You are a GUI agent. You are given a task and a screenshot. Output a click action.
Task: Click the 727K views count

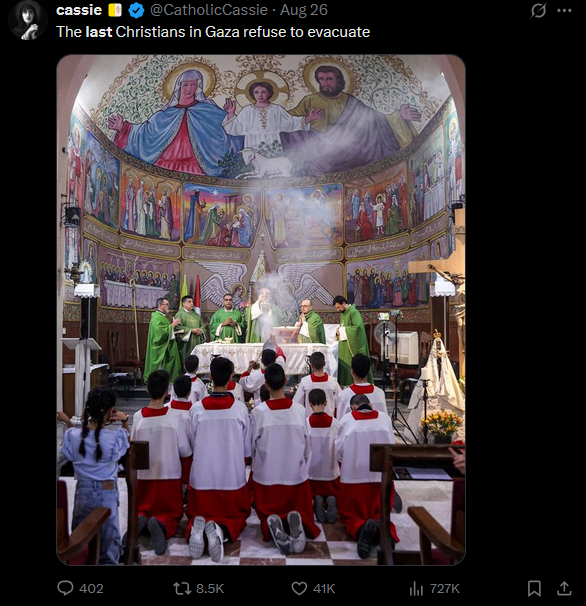click(445, 589)
